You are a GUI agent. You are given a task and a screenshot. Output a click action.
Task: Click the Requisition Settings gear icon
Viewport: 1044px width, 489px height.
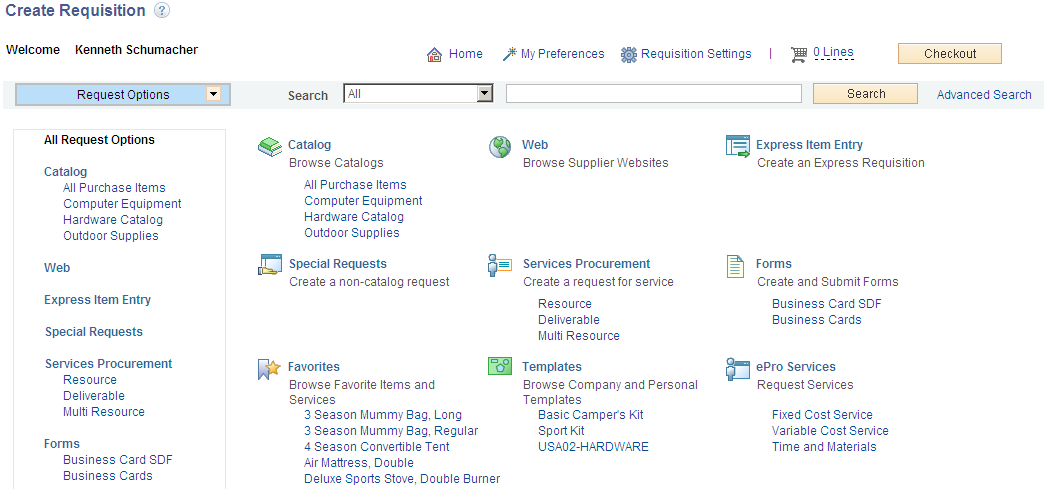click(x=629, y=55)
